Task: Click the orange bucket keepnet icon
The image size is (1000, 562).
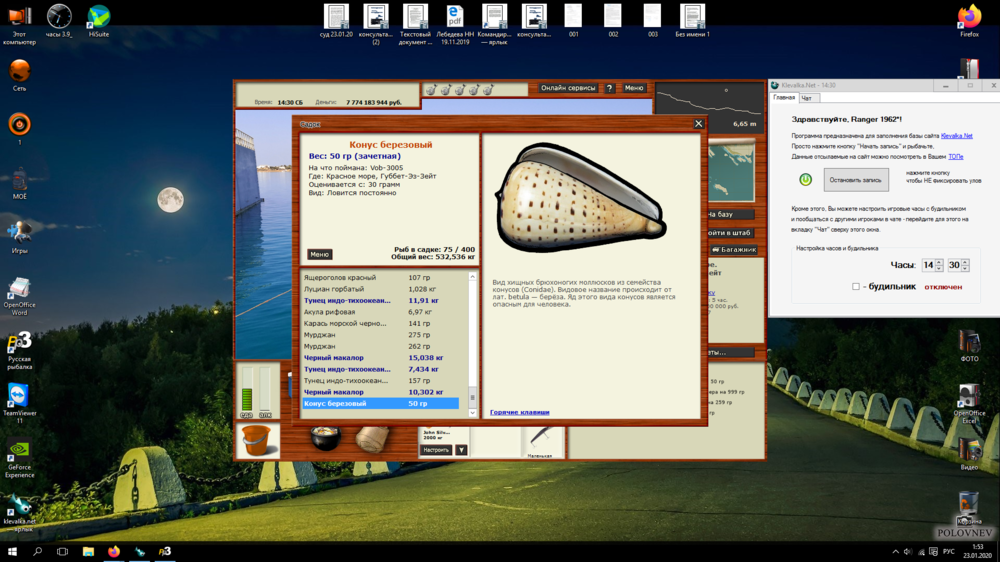Action: click(258, 440)
